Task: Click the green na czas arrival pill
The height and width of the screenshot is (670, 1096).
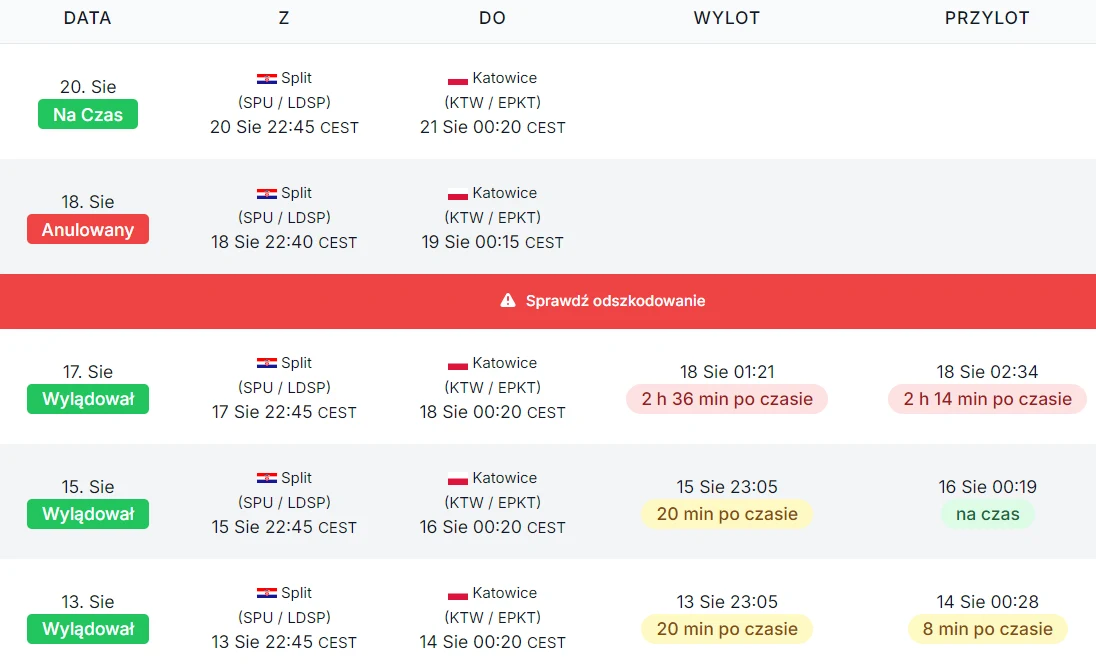Action: click(987, 514)
